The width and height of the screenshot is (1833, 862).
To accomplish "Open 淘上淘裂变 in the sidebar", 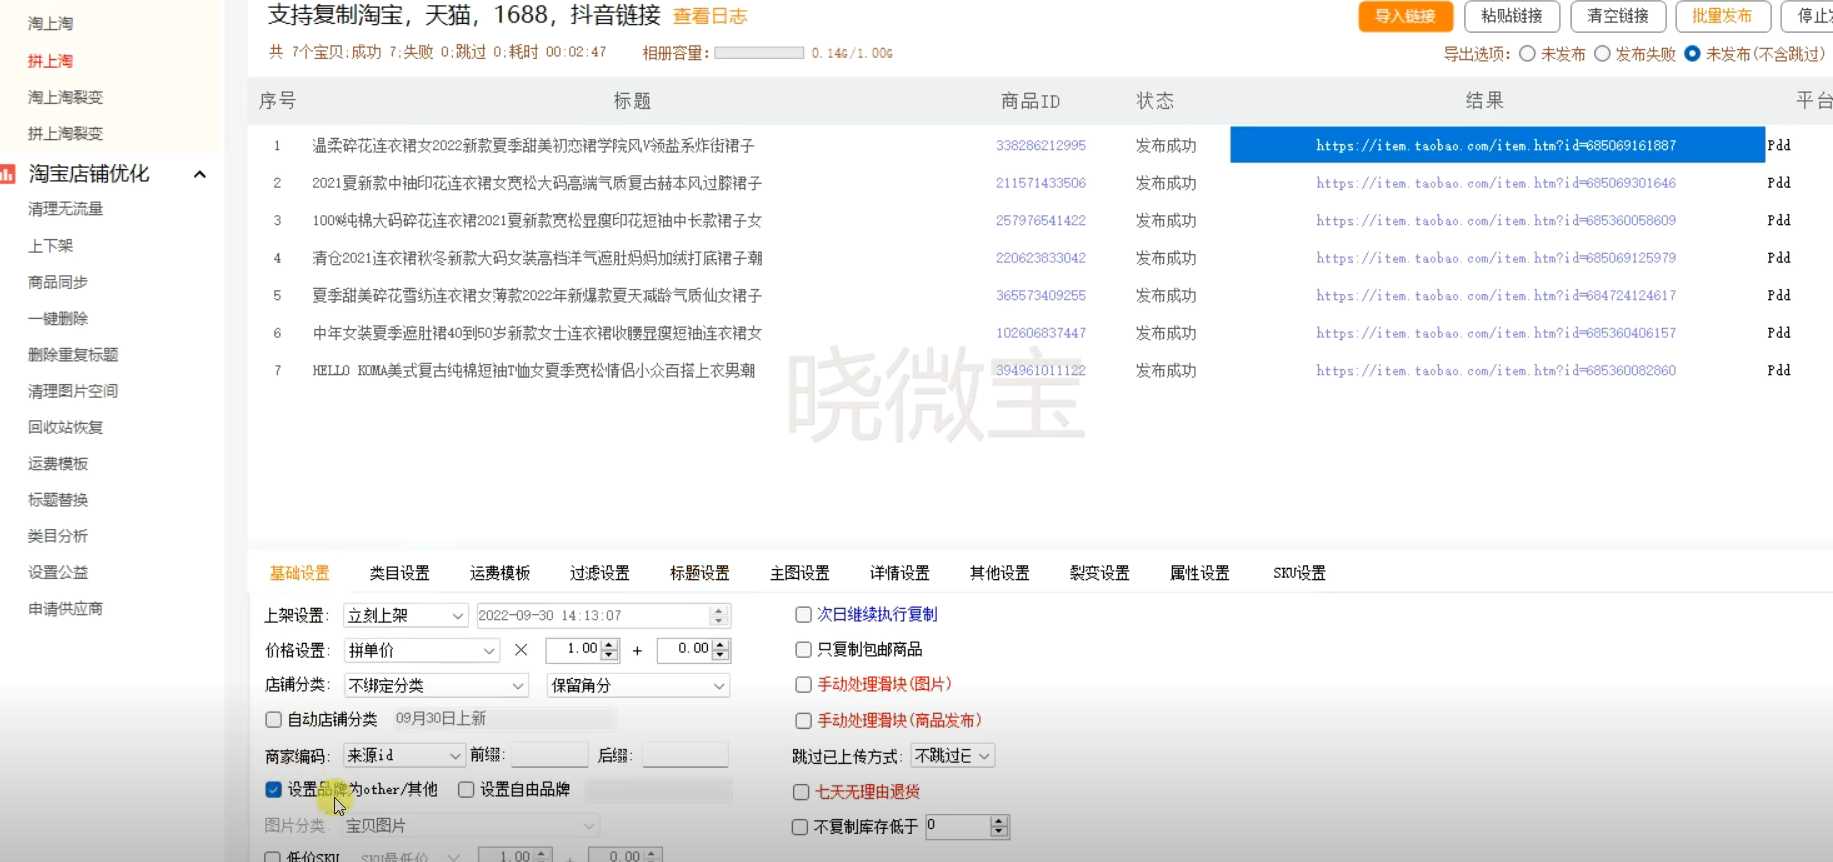I will click(65, 97).
